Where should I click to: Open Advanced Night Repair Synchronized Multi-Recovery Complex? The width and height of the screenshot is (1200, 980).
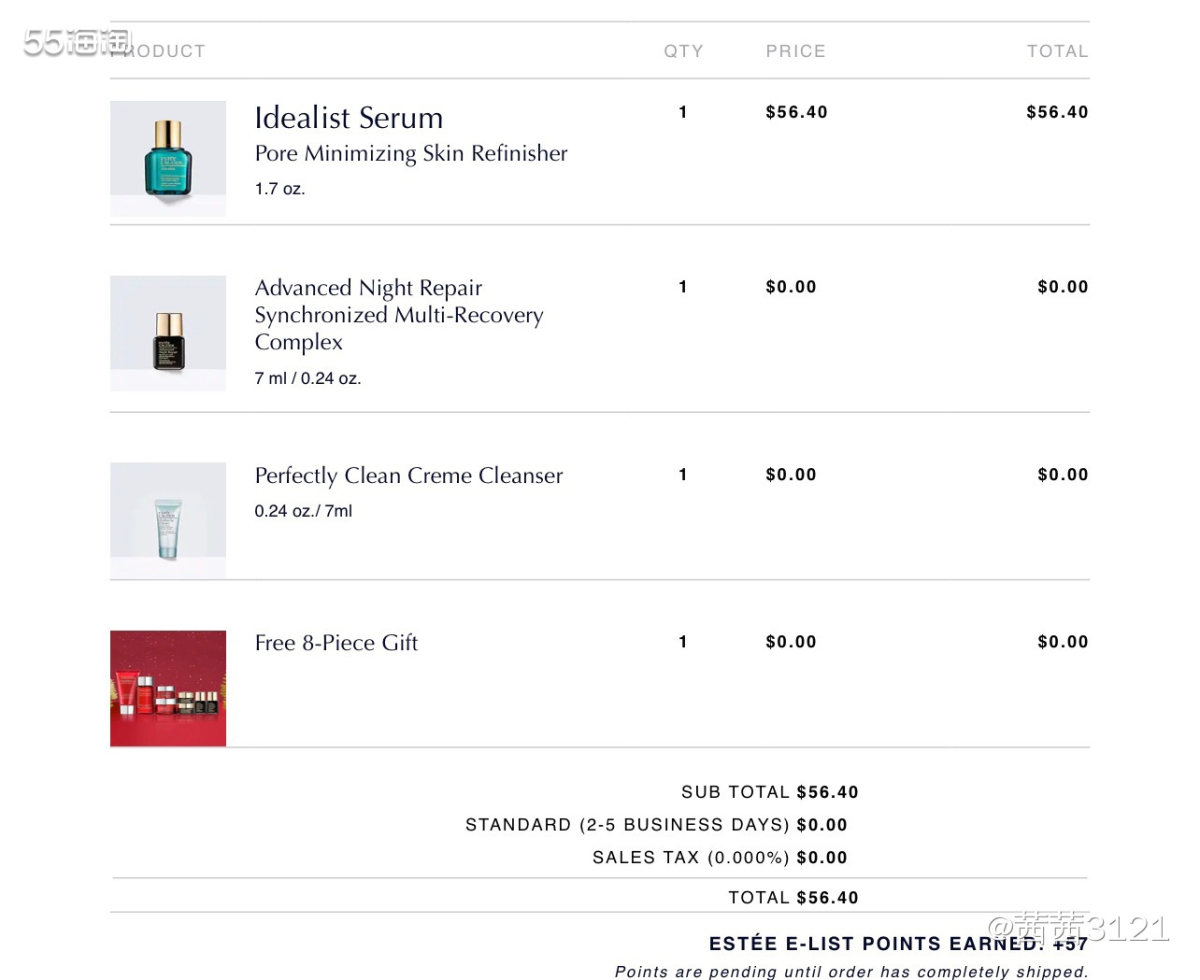point(399,315)
